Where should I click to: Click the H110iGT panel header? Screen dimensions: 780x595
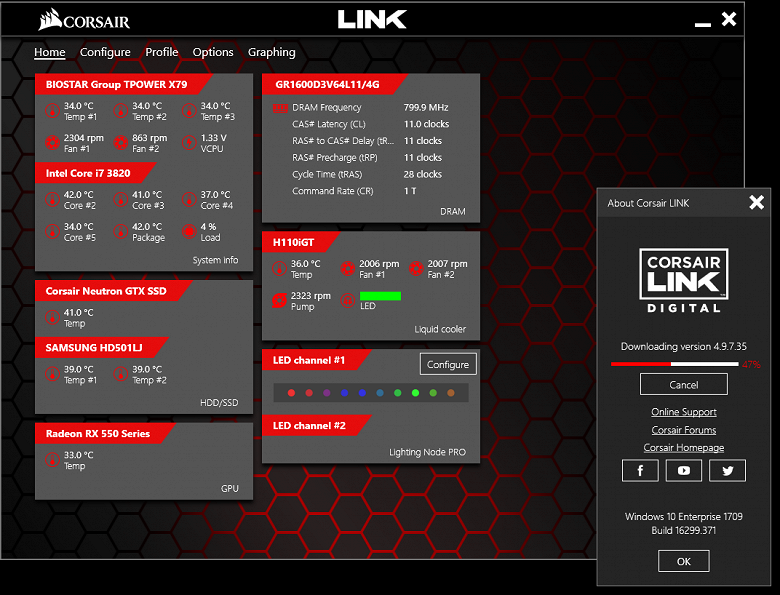(301, 242)
